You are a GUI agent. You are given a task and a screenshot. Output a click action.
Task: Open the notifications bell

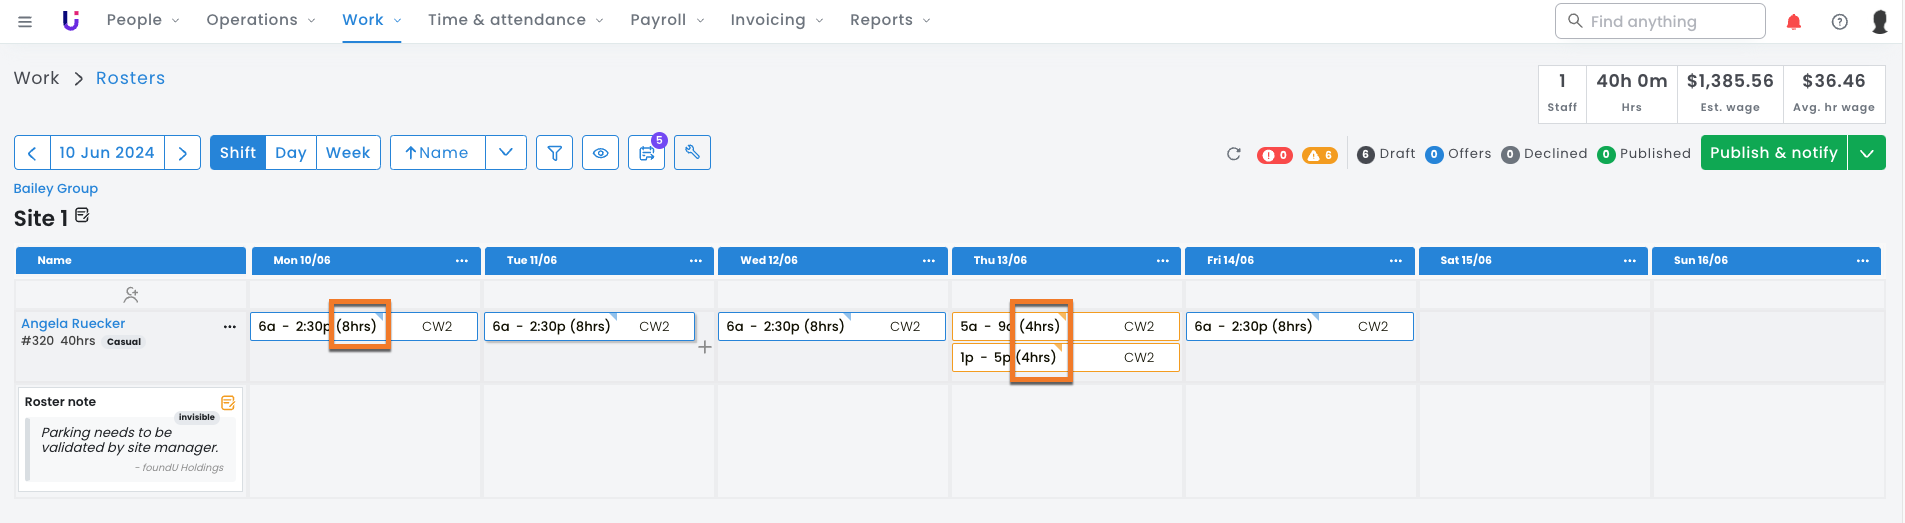click(1793, 22)
